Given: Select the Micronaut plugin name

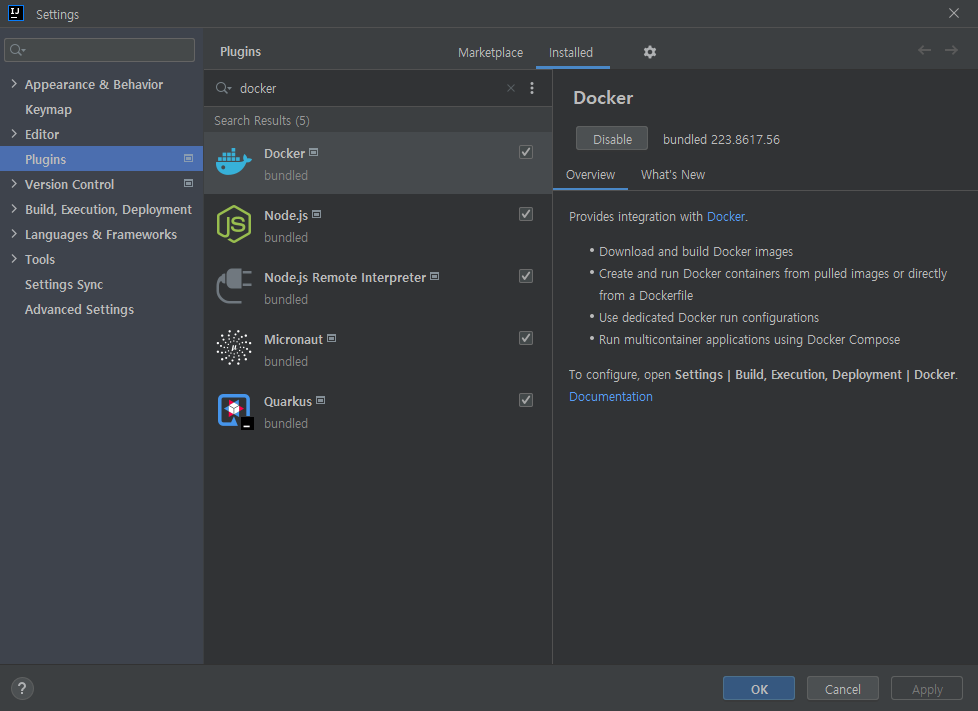Looking at the screenshot, I should 293,339.
